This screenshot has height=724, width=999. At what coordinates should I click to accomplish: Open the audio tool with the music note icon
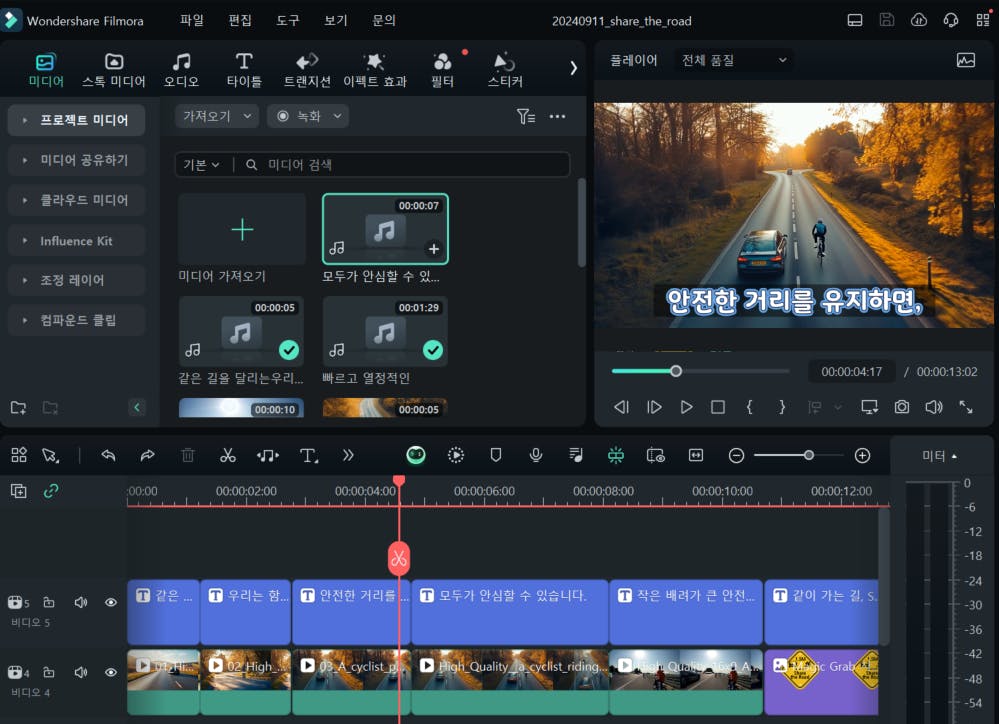point(267,455)
